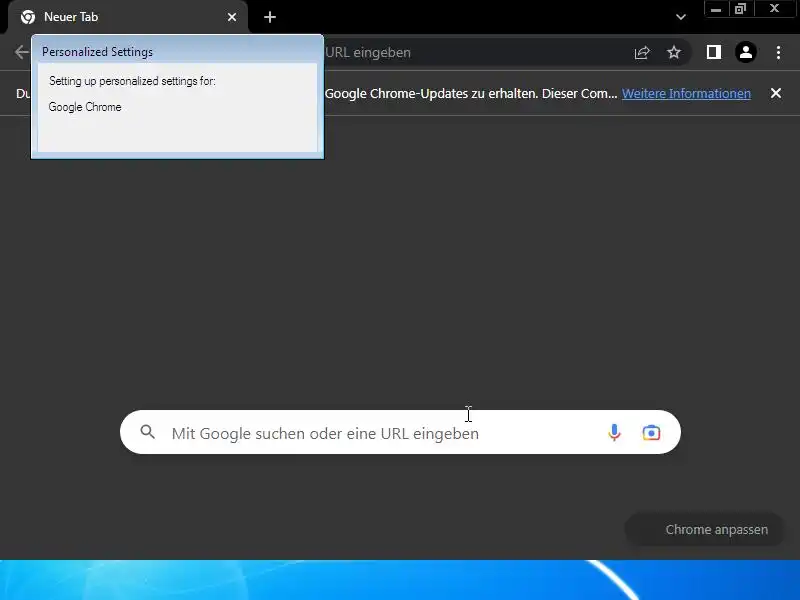Select the Neuer Tab tab
Image resolution: width=800 pixels, height=600 pixels.
tap(128, 17)
